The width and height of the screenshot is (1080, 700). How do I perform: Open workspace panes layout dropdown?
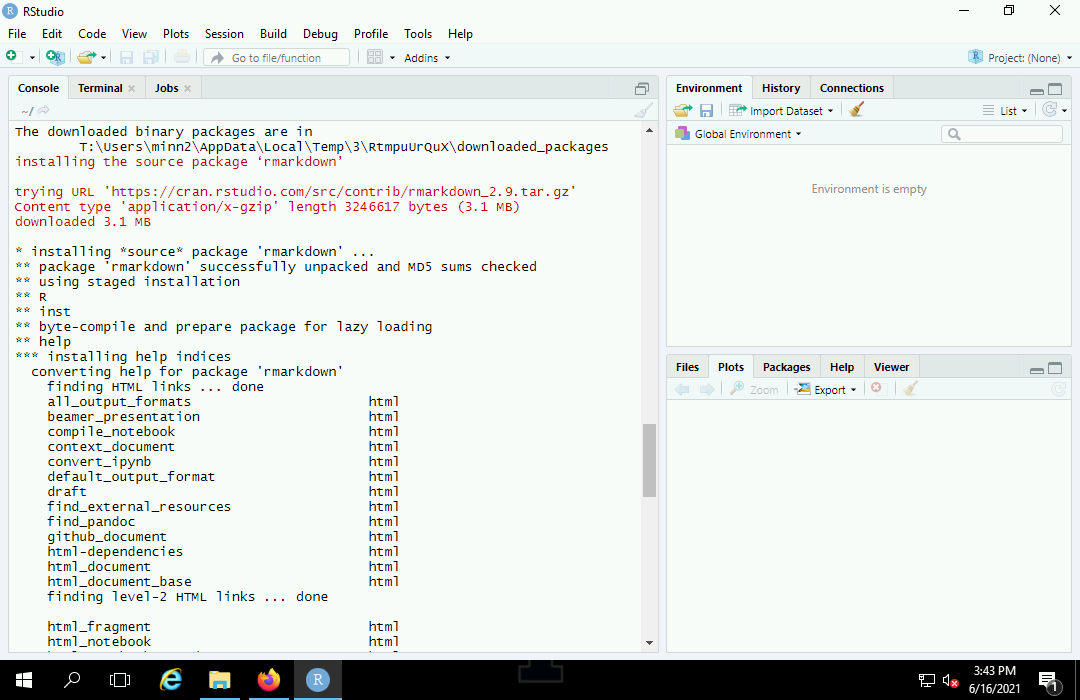point(381,58)
